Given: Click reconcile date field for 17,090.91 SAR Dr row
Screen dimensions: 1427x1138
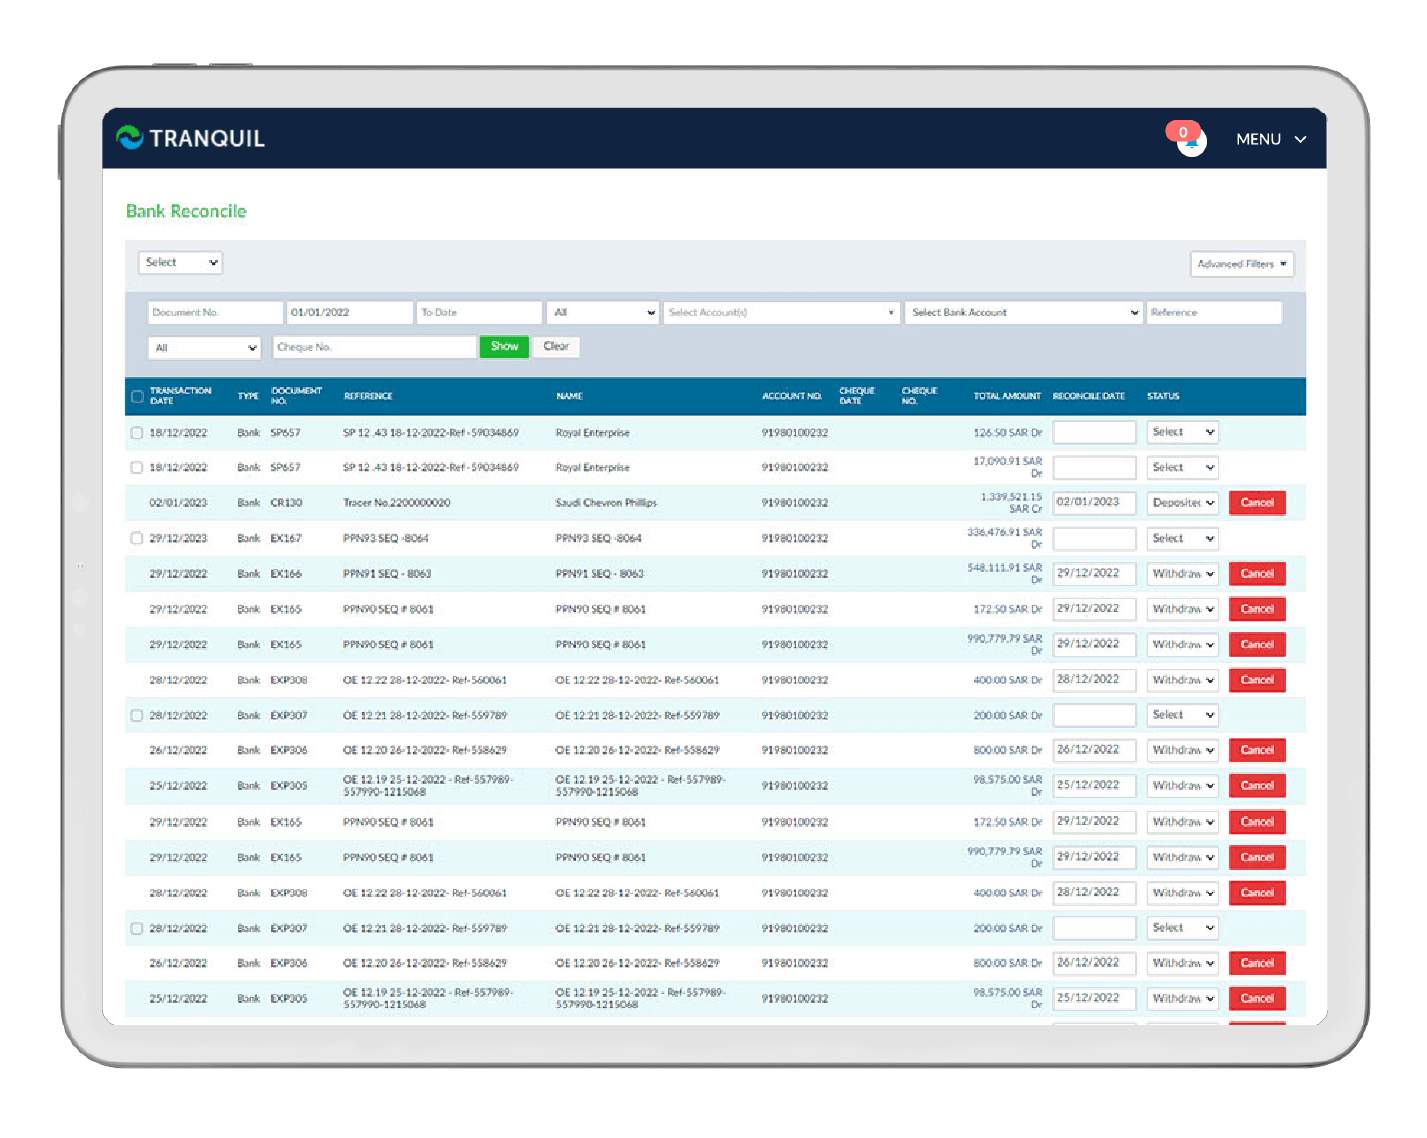Looking at the screenshot, I should pyautogui.click(x=1094, y=467).
